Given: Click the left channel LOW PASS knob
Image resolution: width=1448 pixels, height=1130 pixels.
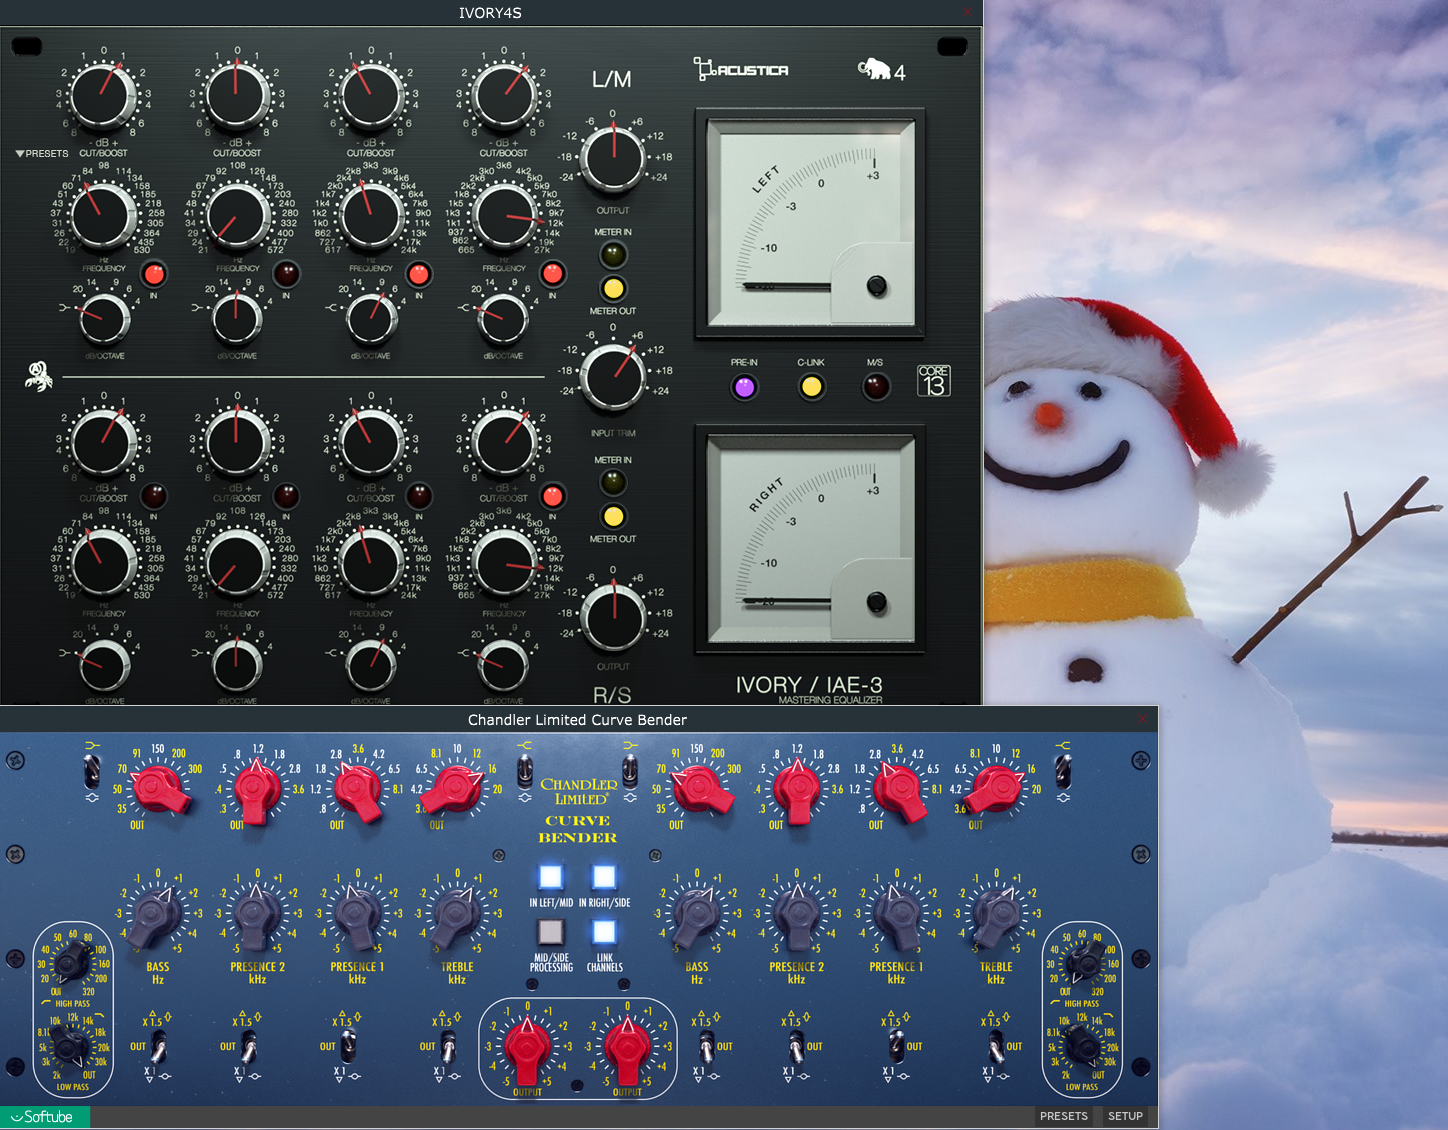Looking at the screenshot, I should pyautogui.click(x=69, y=1047).
